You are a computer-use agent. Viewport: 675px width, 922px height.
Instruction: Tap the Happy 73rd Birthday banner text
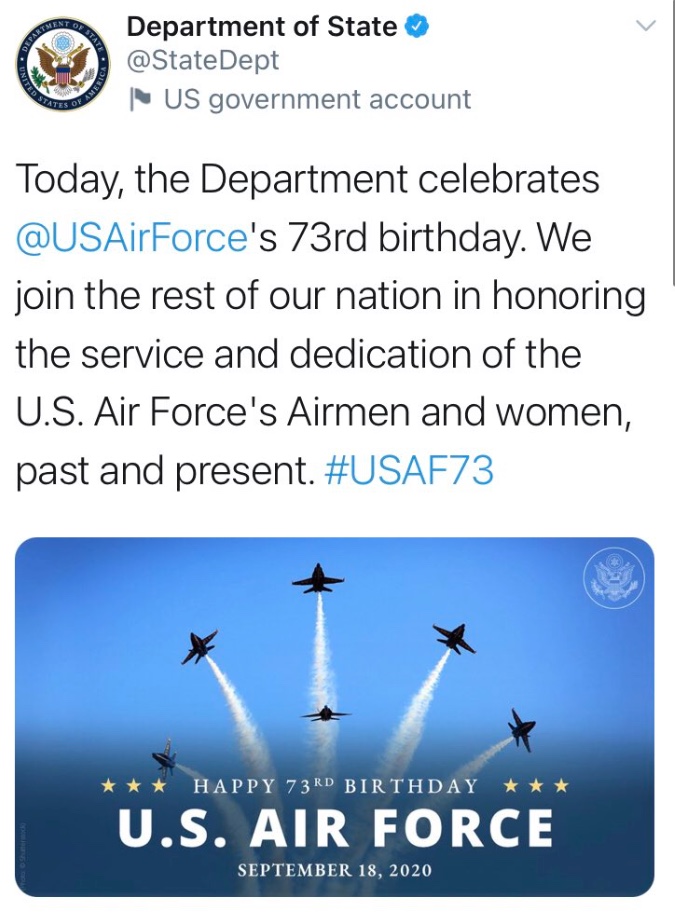tap(335, 785)
